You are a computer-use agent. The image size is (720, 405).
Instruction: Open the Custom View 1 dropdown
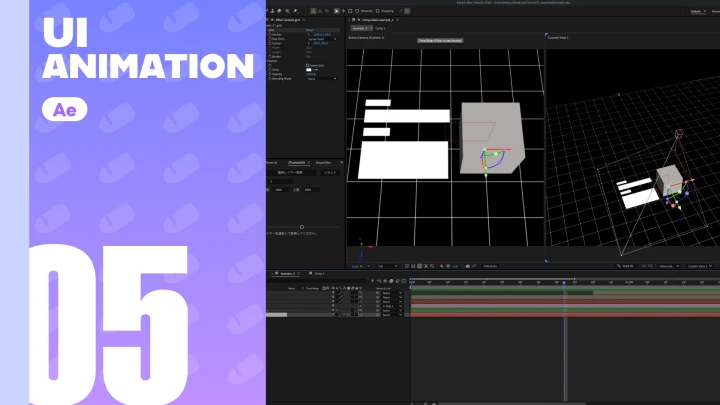coord(700,266)
